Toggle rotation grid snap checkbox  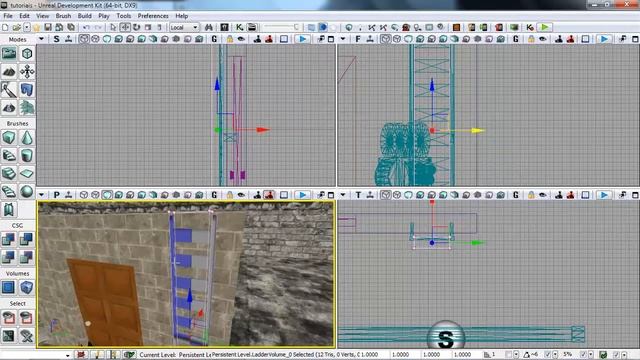pos(548,355)
